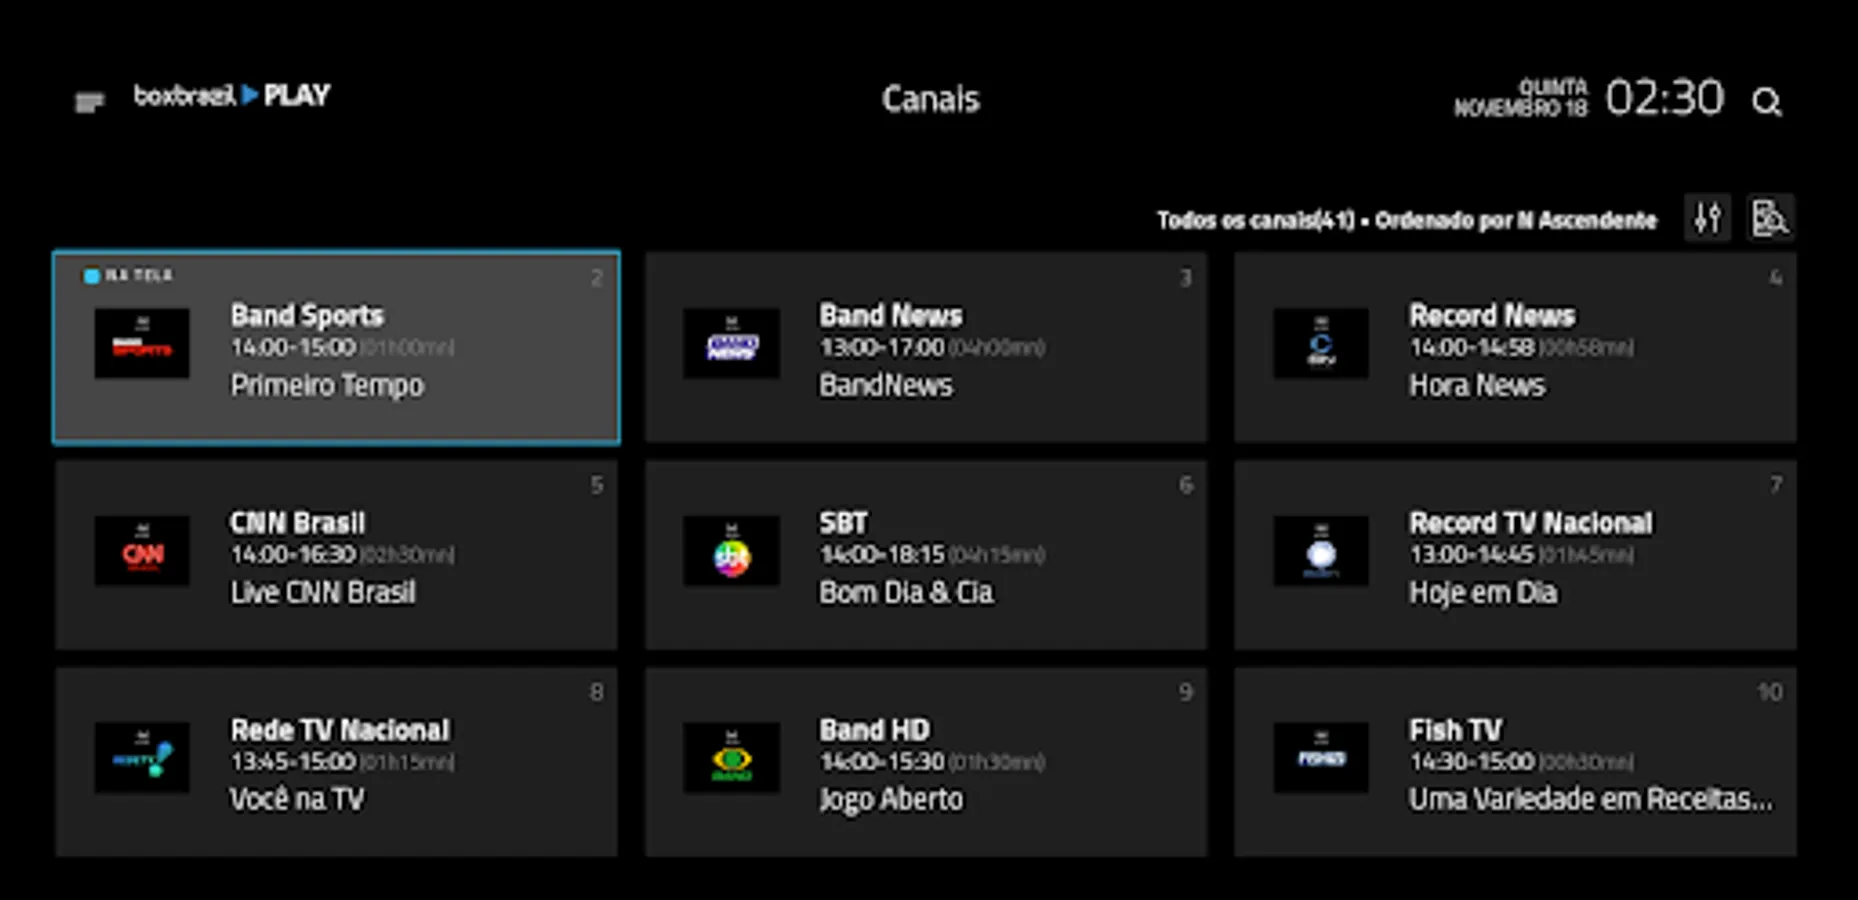
Task: Click the Record News 14:00-14:58 schedule time
Action: [x=1471, y=347]
